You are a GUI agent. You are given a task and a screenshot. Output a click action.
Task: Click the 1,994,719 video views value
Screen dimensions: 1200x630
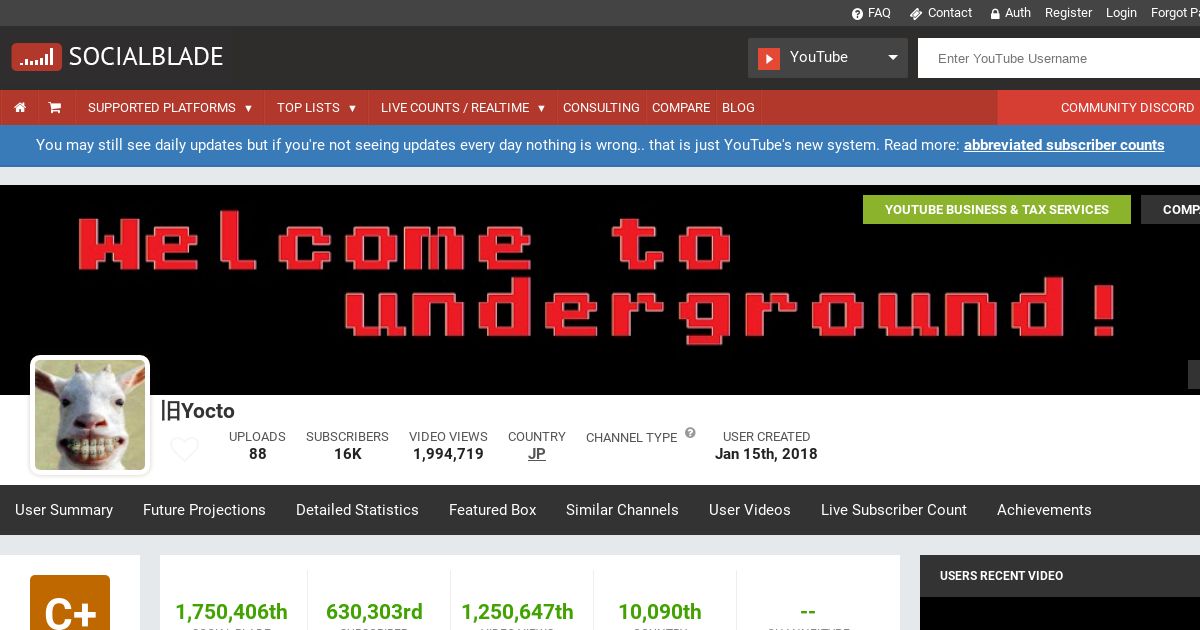click(x=448, y=454)
